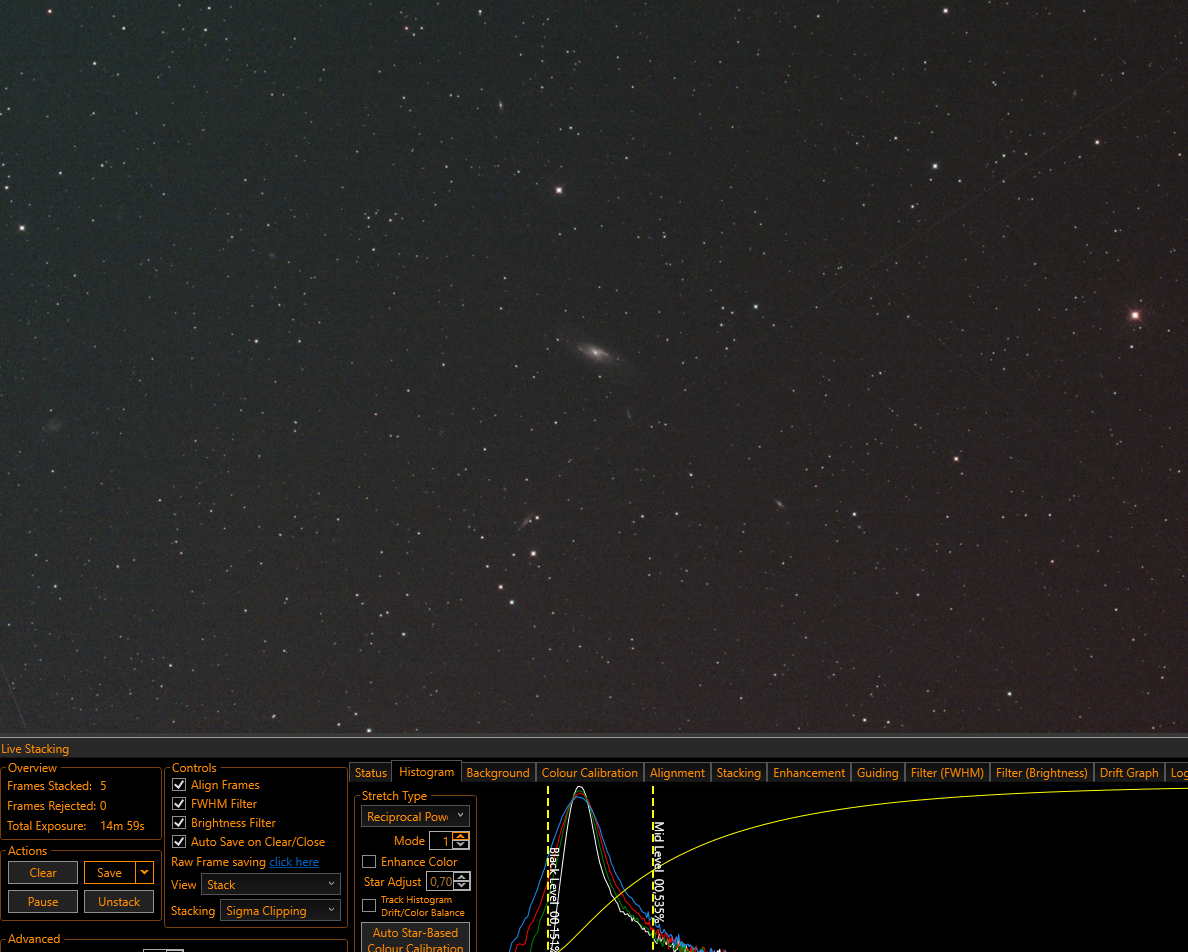This screenshot has width=1188, height=952.
Task: Toggle Auto Save on Clear/Close
Action: tap(180, 841)
